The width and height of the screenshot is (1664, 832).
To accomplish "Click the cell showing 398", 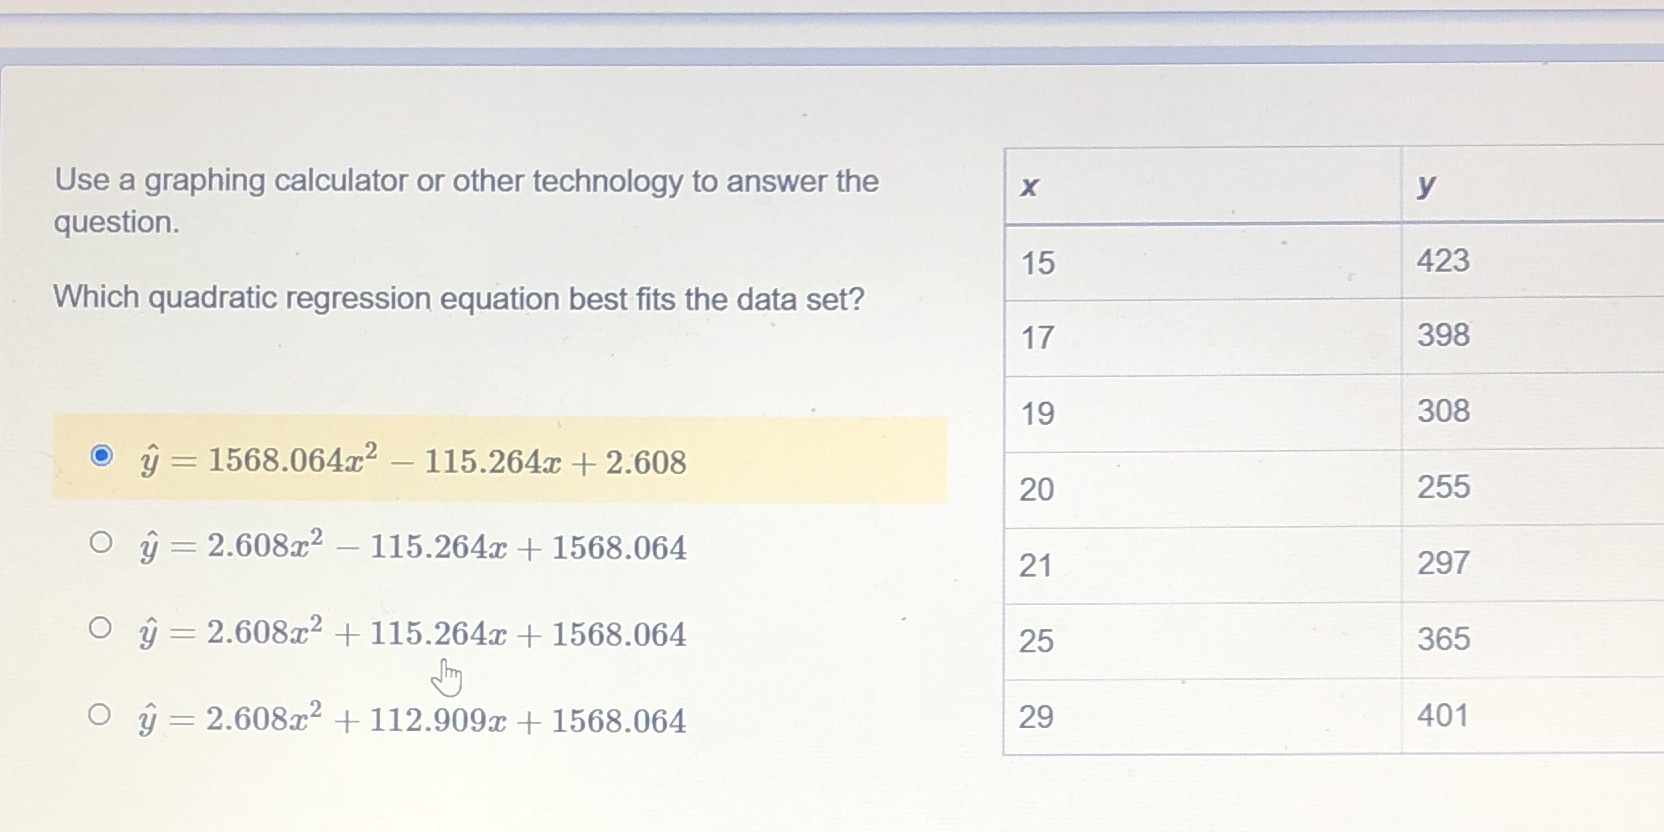I will coord(1443,335).
